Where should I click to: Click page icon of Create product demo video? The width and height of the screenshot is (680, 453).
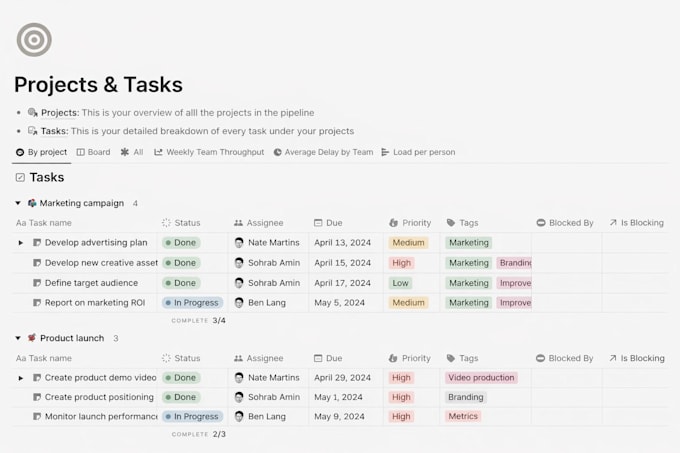[37, 378]
